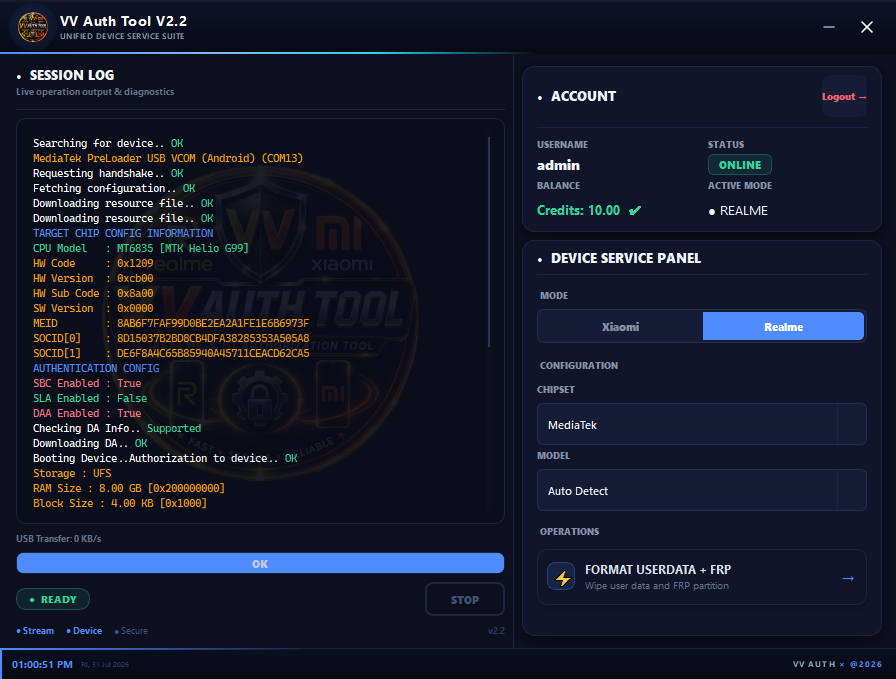Click the Credits: 10.00 balance

tap(578, 210)
